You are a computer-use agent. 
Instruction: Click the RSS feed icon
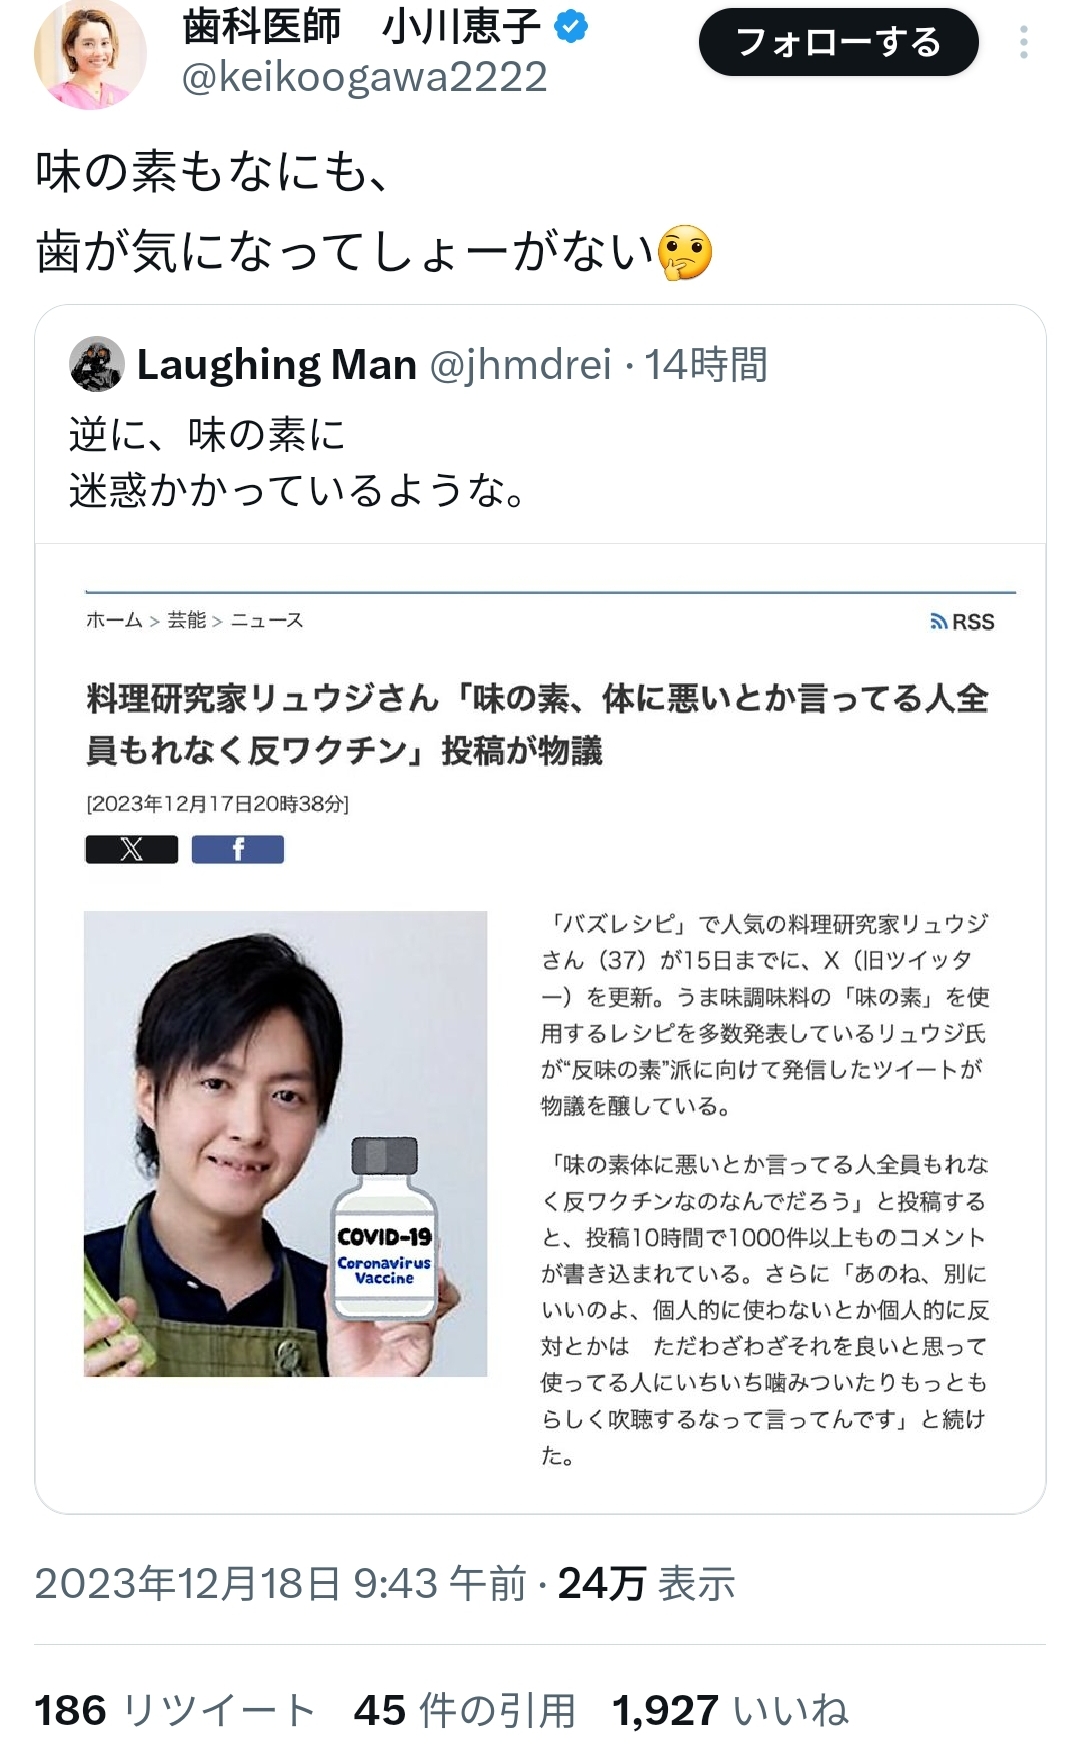pyautogui.click(x=962, y=622)
